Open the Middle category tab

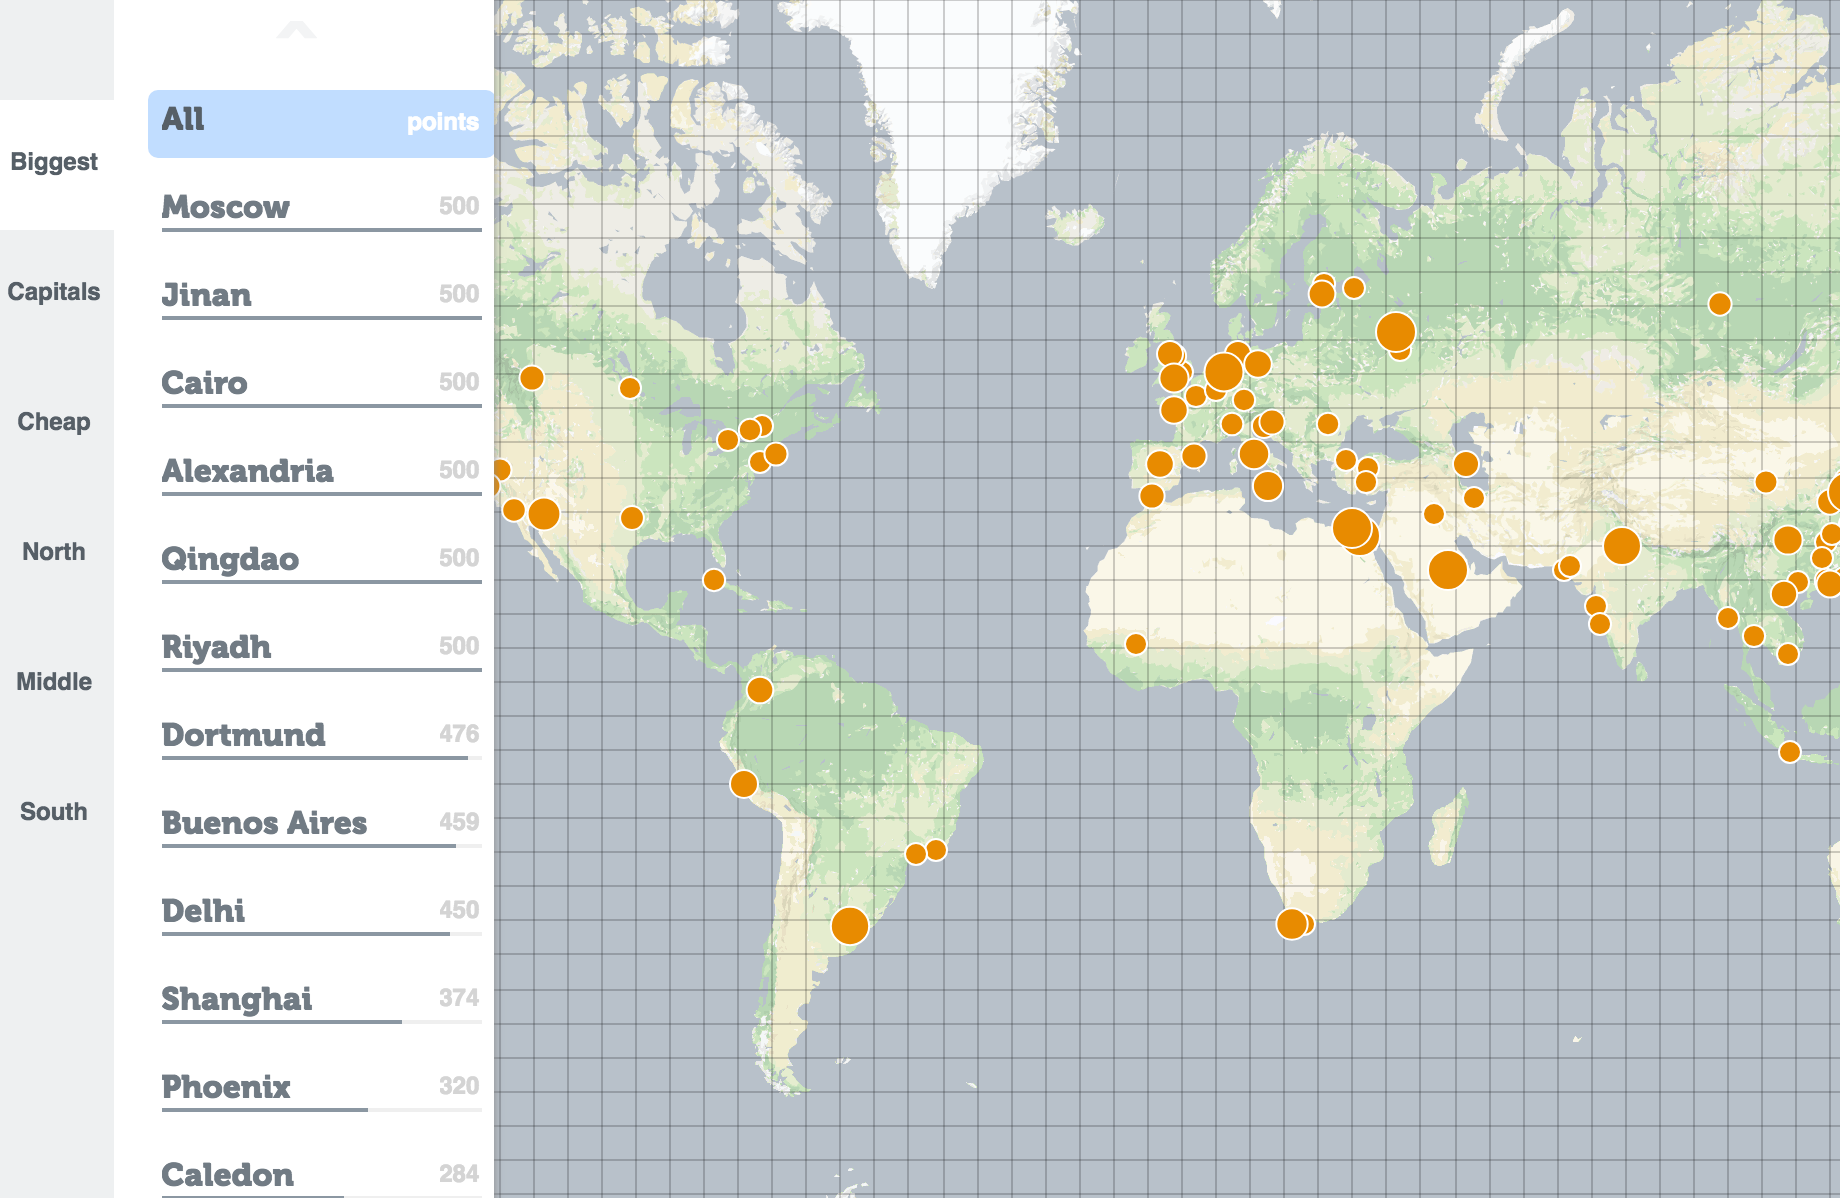click(54, 682)
